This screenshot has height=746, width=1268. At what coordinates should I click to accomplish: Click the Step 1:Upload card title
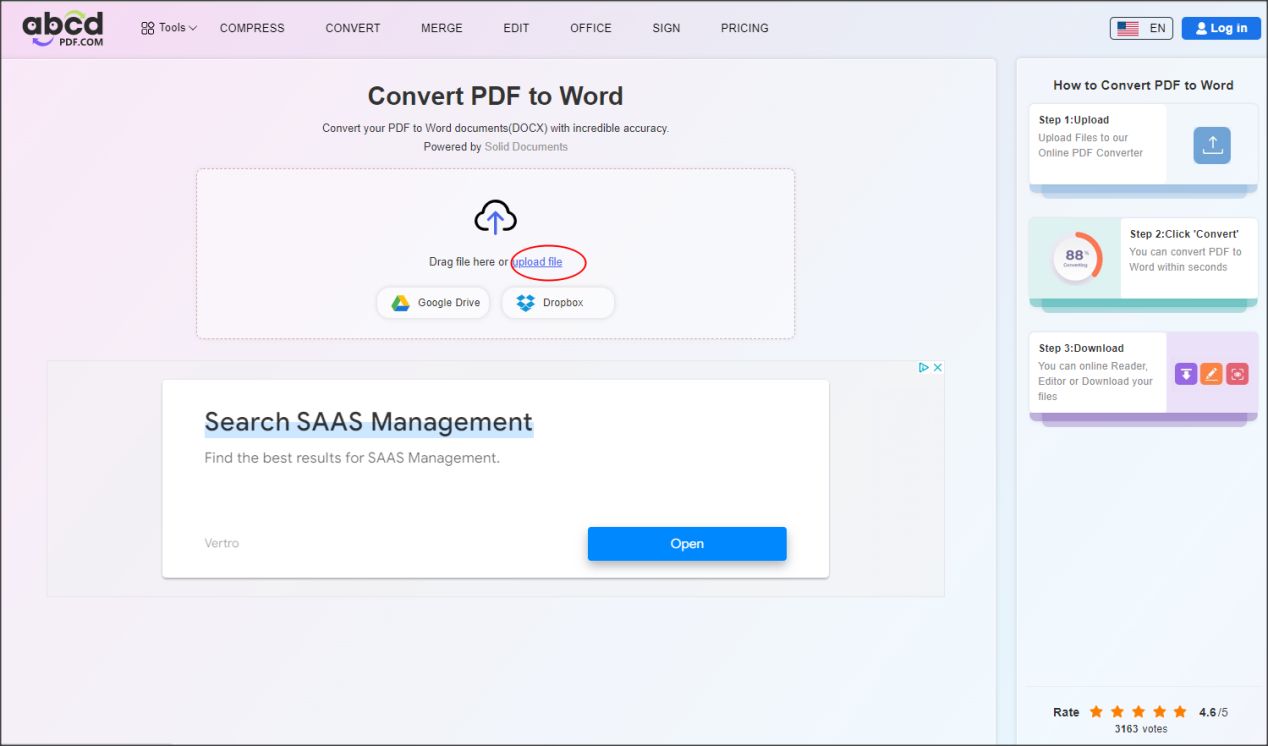point(1074,120)
